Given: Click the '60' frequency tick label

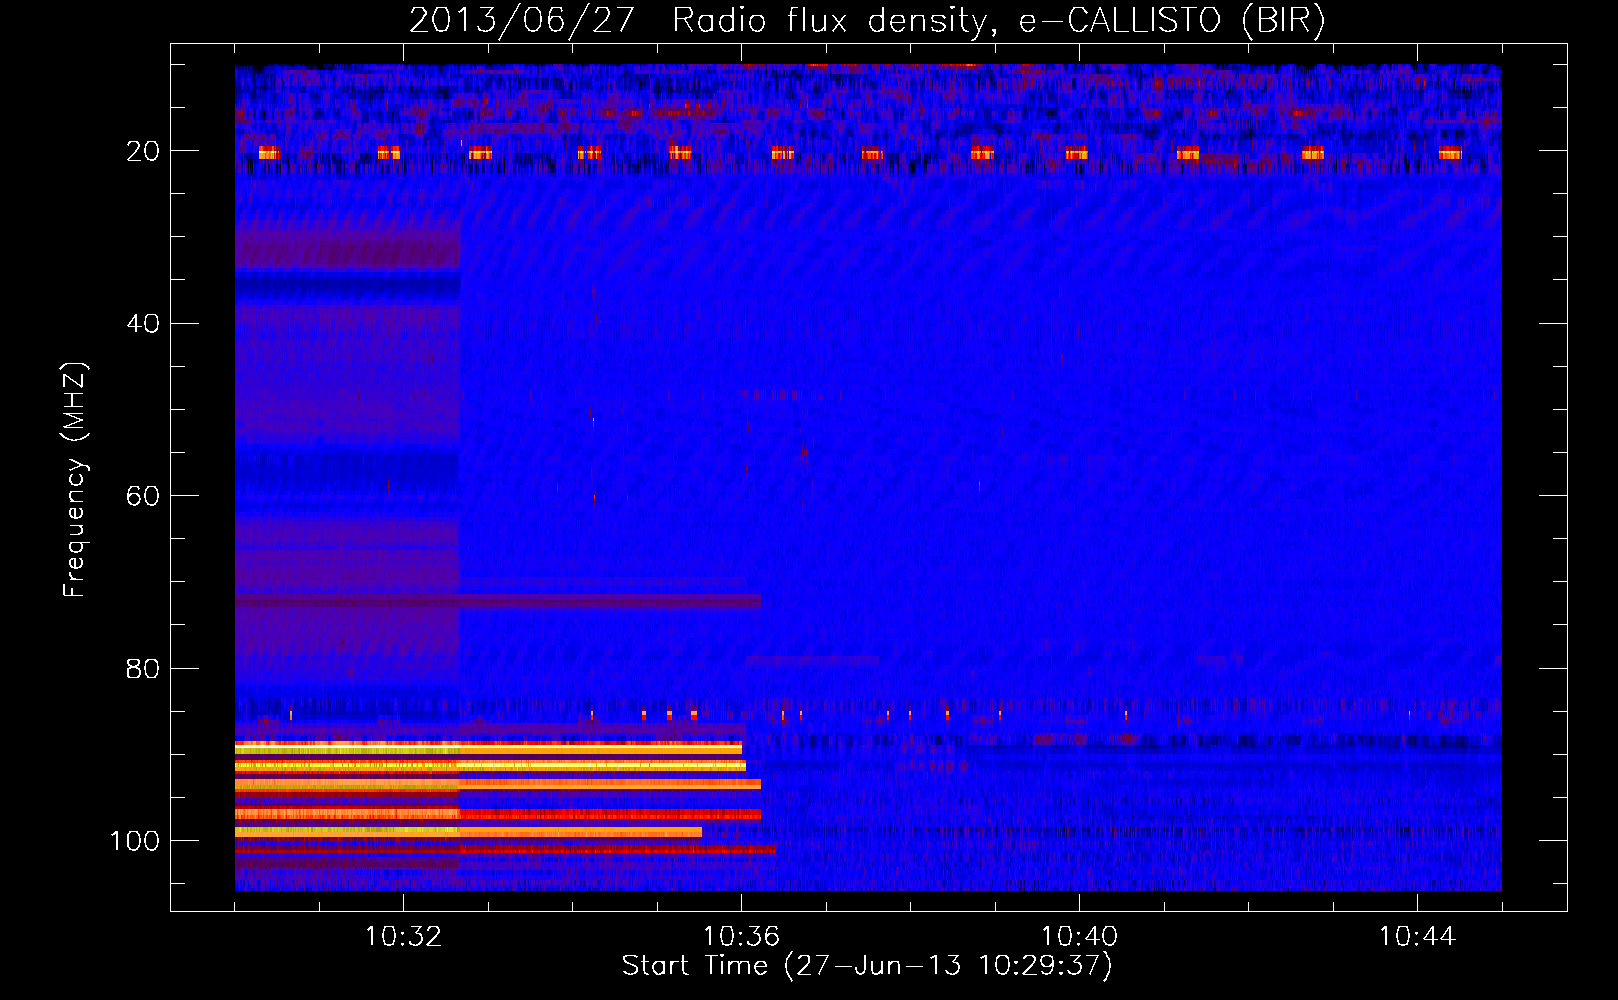Looking at the screenshot, I should tap(143, 497).
